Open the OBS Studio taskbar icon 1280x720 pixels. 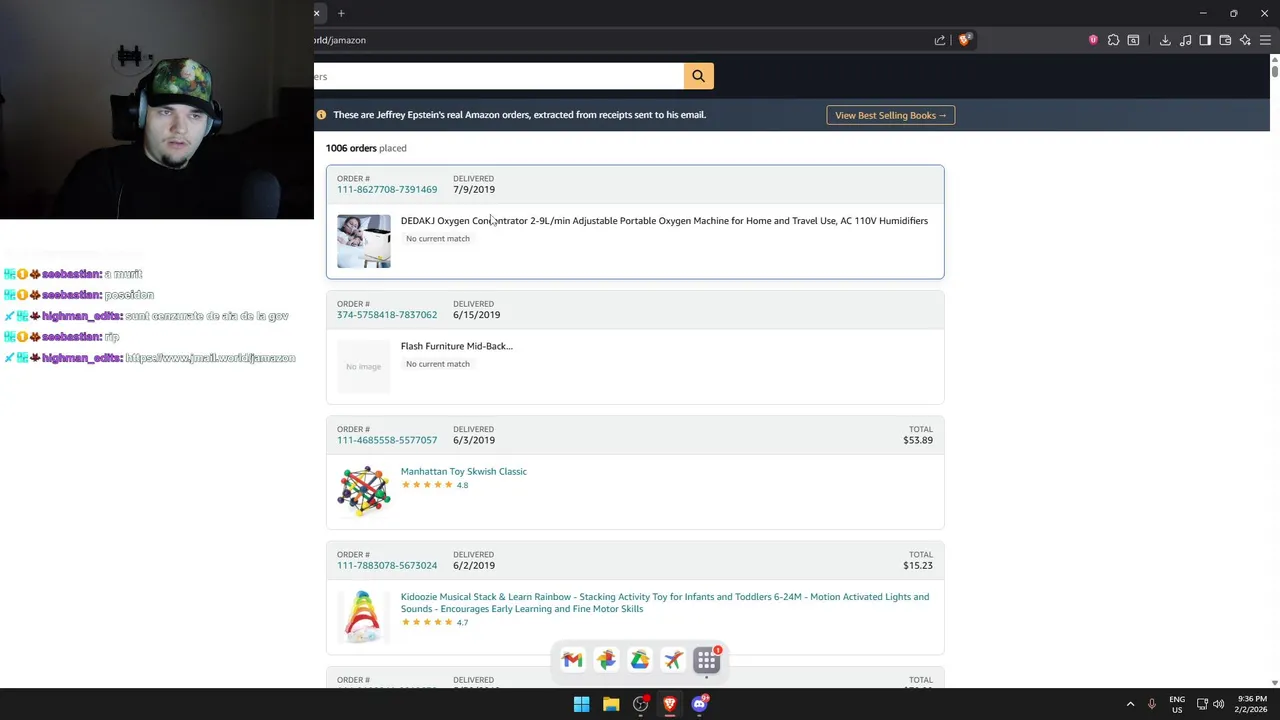click(x=641, y=704)
